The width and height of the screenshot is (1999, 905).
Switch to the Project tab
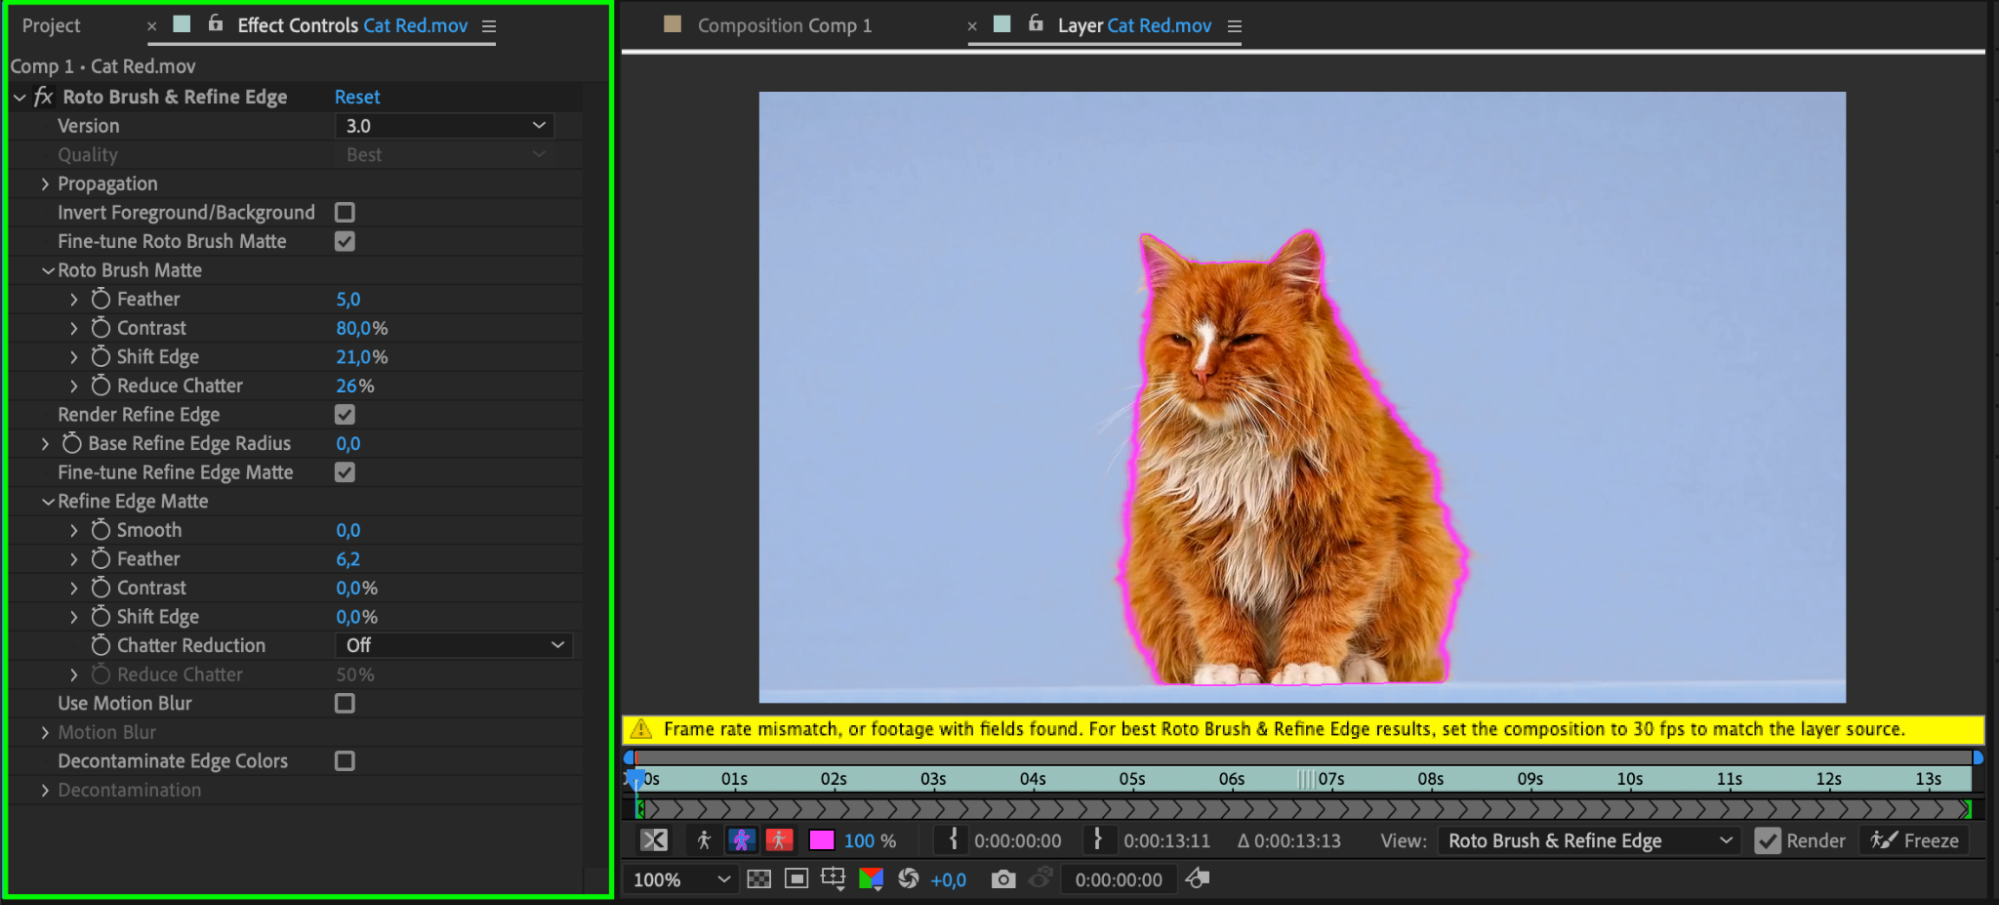(x=51, y=26)
